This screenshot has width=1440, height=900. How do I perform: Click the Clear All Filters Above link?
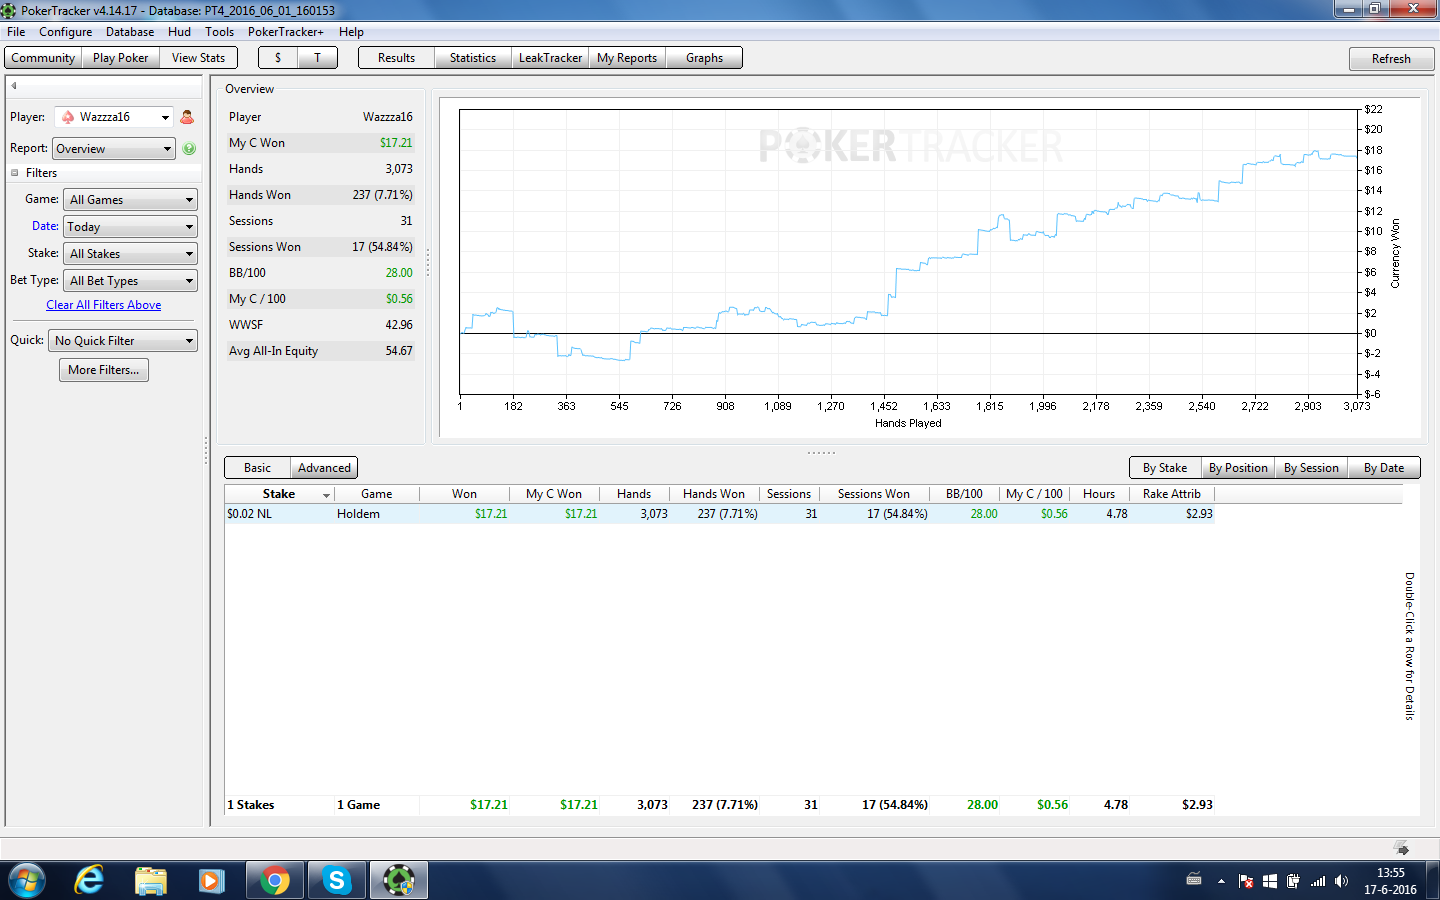click(x=103, y=305)
